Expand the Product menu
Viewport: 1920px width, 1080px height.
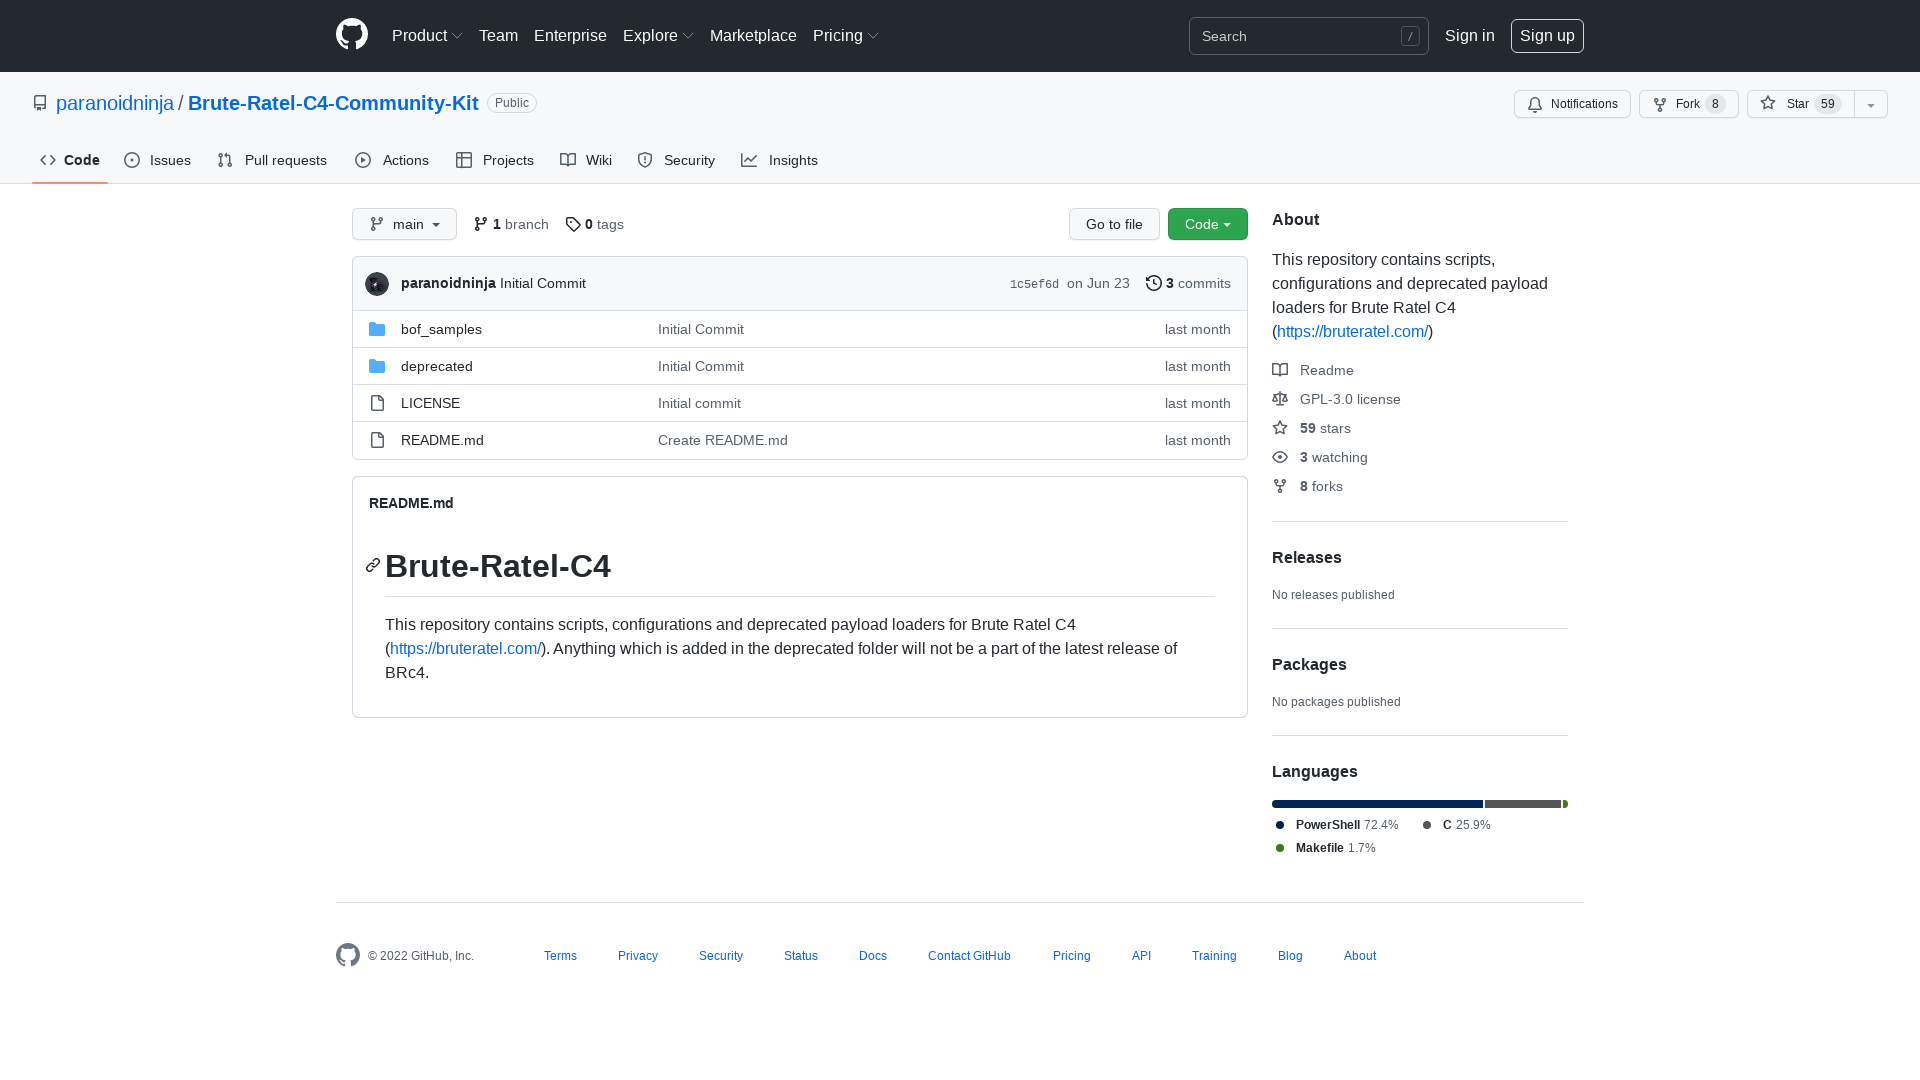[427, 35]
